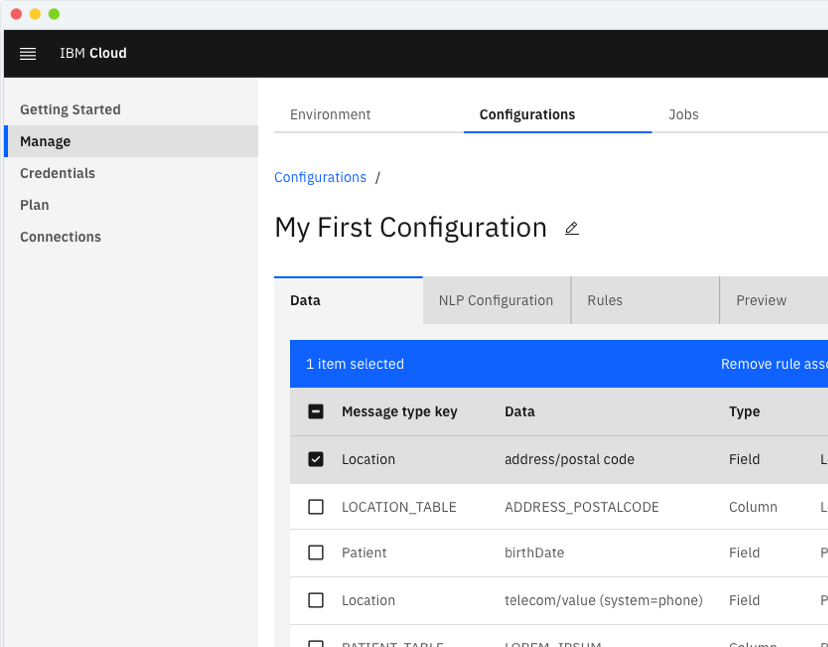Screen dimensions: 828x647
Task: Open the Jobs tab
Action: [x=683, y=115]
